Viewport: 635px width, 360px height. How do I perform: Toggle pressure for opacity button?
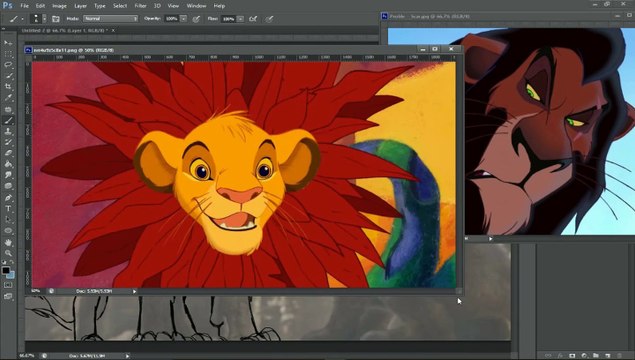[x=196, y=19]
